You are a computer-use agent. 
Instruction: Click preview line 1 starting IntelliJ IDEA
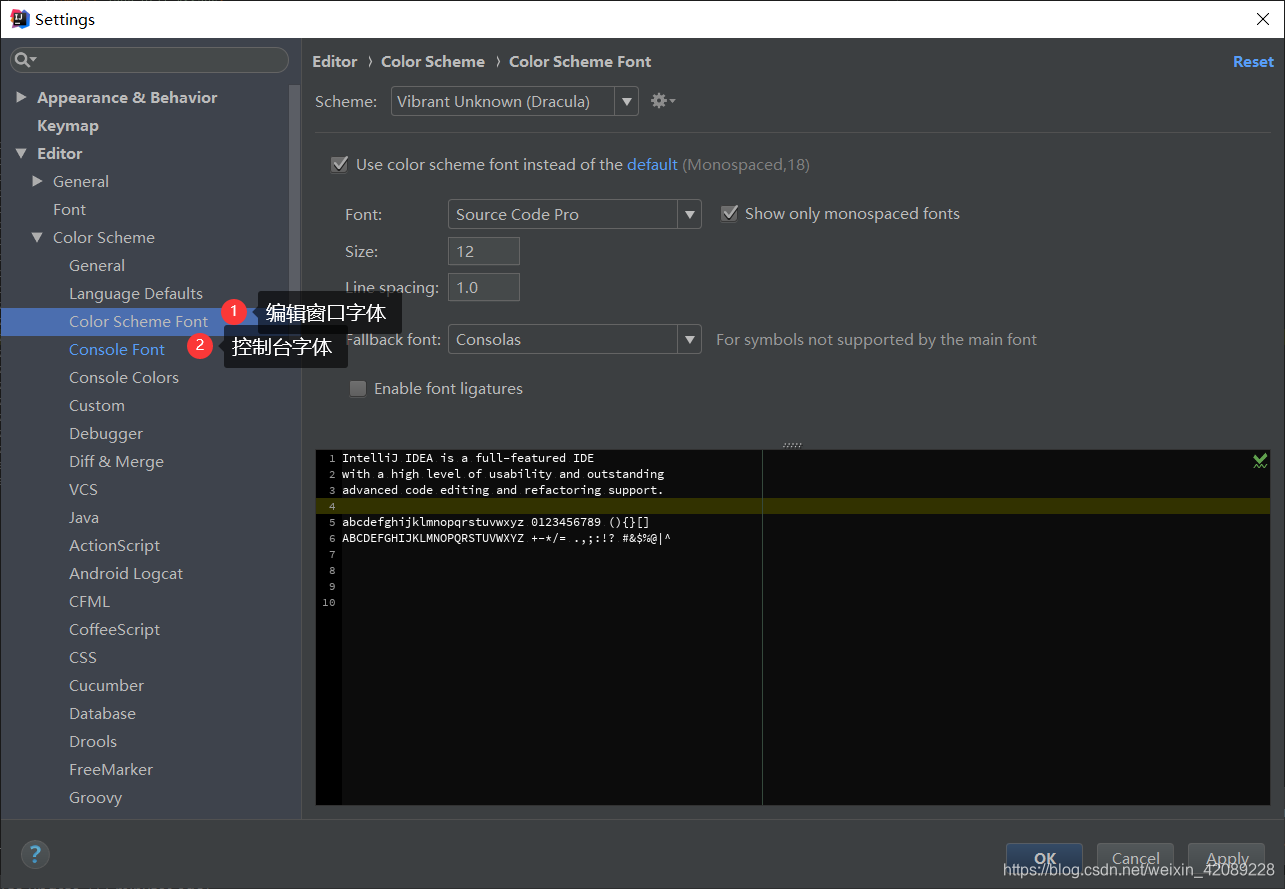point(468,458)
